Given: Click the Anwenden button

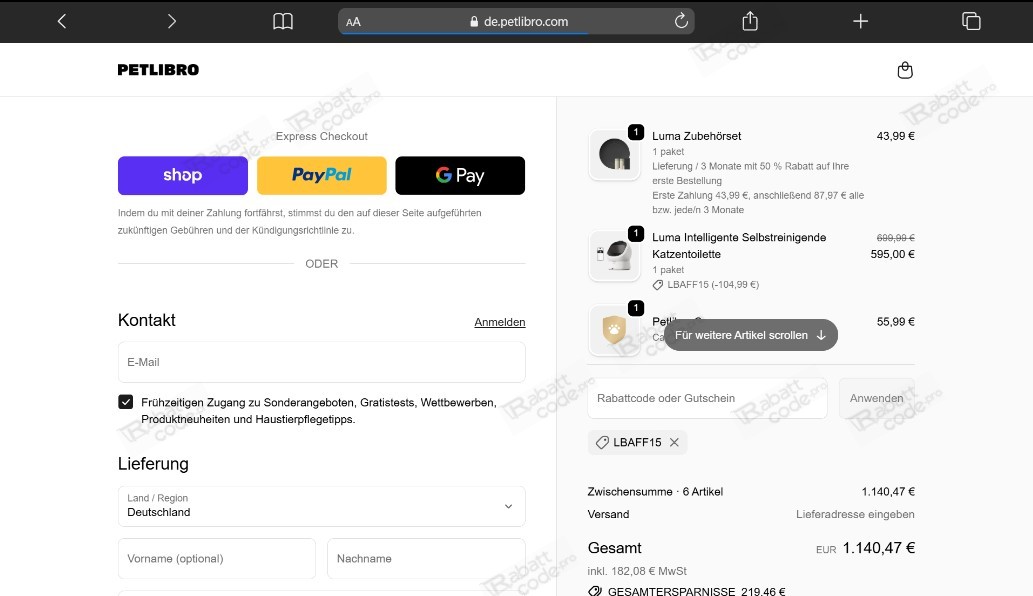Looking at the screenshot, I should (x=876, y=398).
